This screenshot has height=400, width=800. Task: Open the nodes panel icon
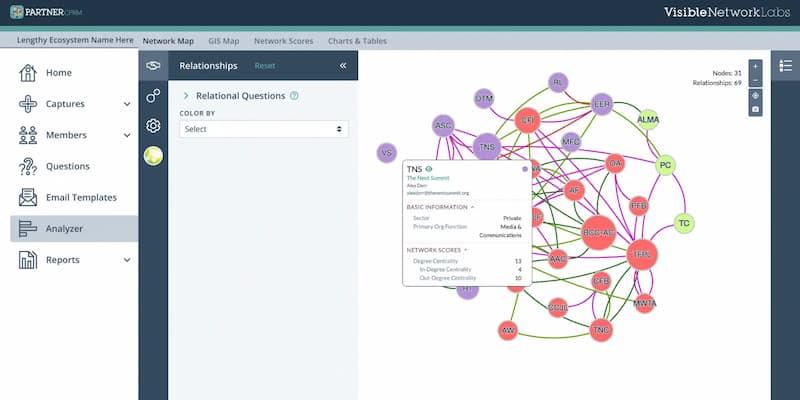click(153, 95)
